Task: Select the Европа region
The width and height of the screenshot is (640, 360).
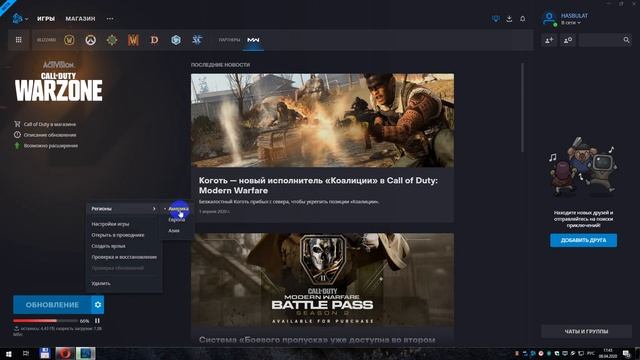Action: coord(177,220)
